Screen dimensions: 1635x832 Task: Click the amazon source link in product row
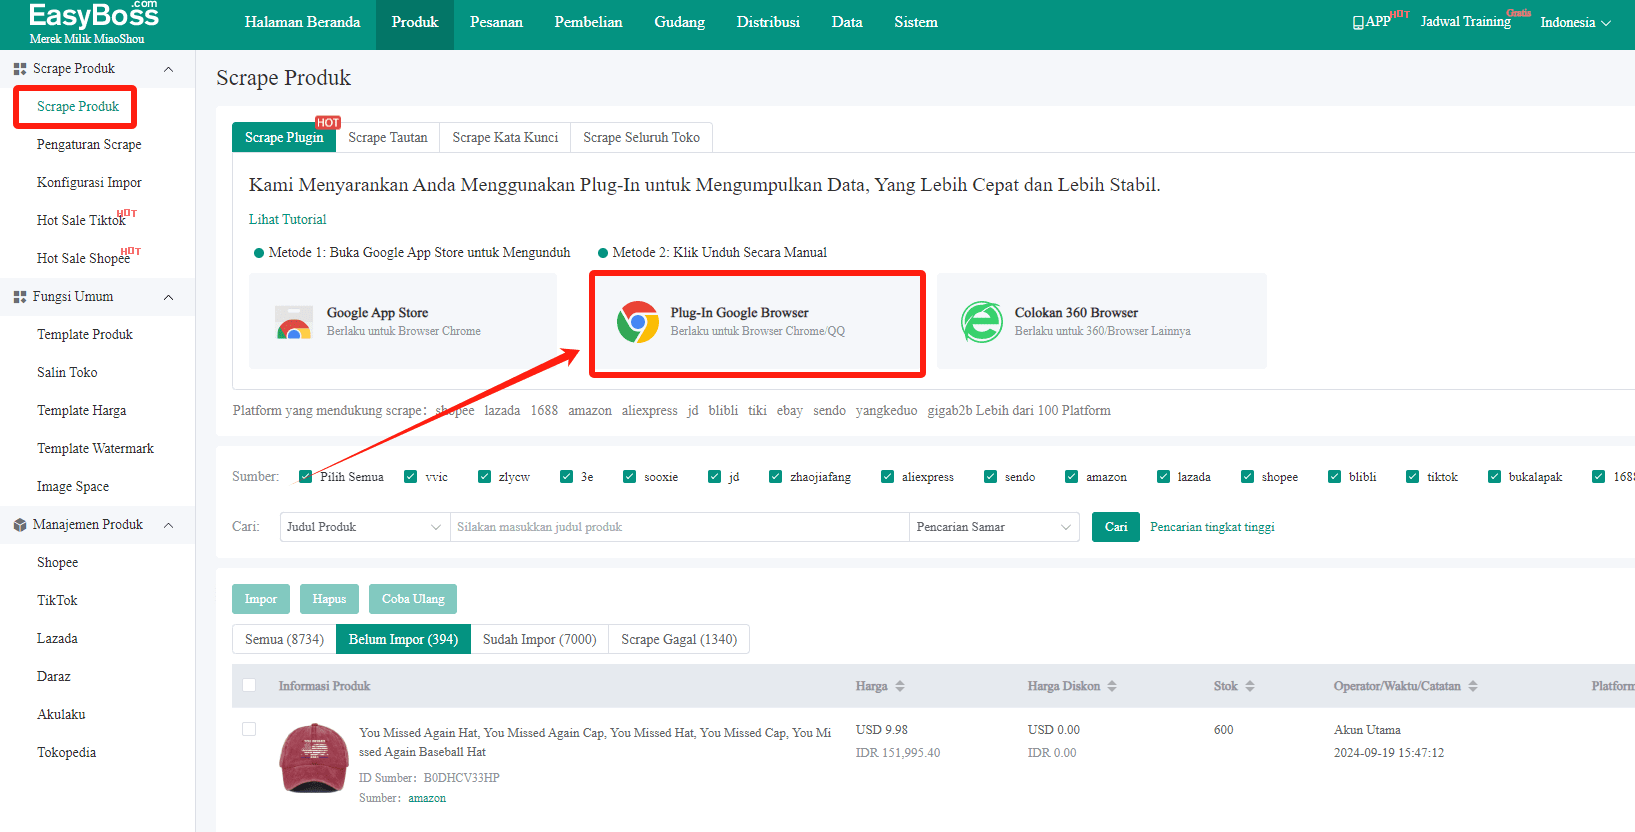pos(427,798)
